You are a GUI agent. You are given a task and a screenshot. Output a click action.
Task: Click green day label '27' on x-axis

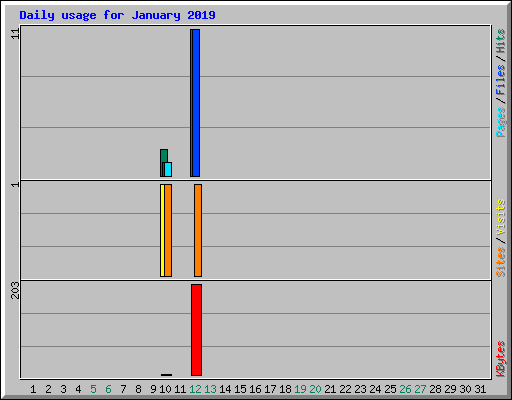tap(420, 389)
